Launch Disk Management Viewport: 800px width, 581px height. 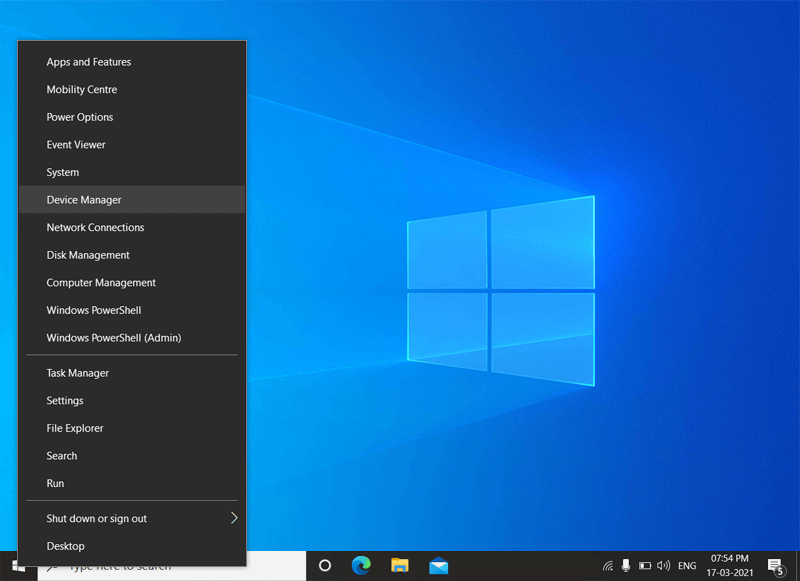click(86, 255)
